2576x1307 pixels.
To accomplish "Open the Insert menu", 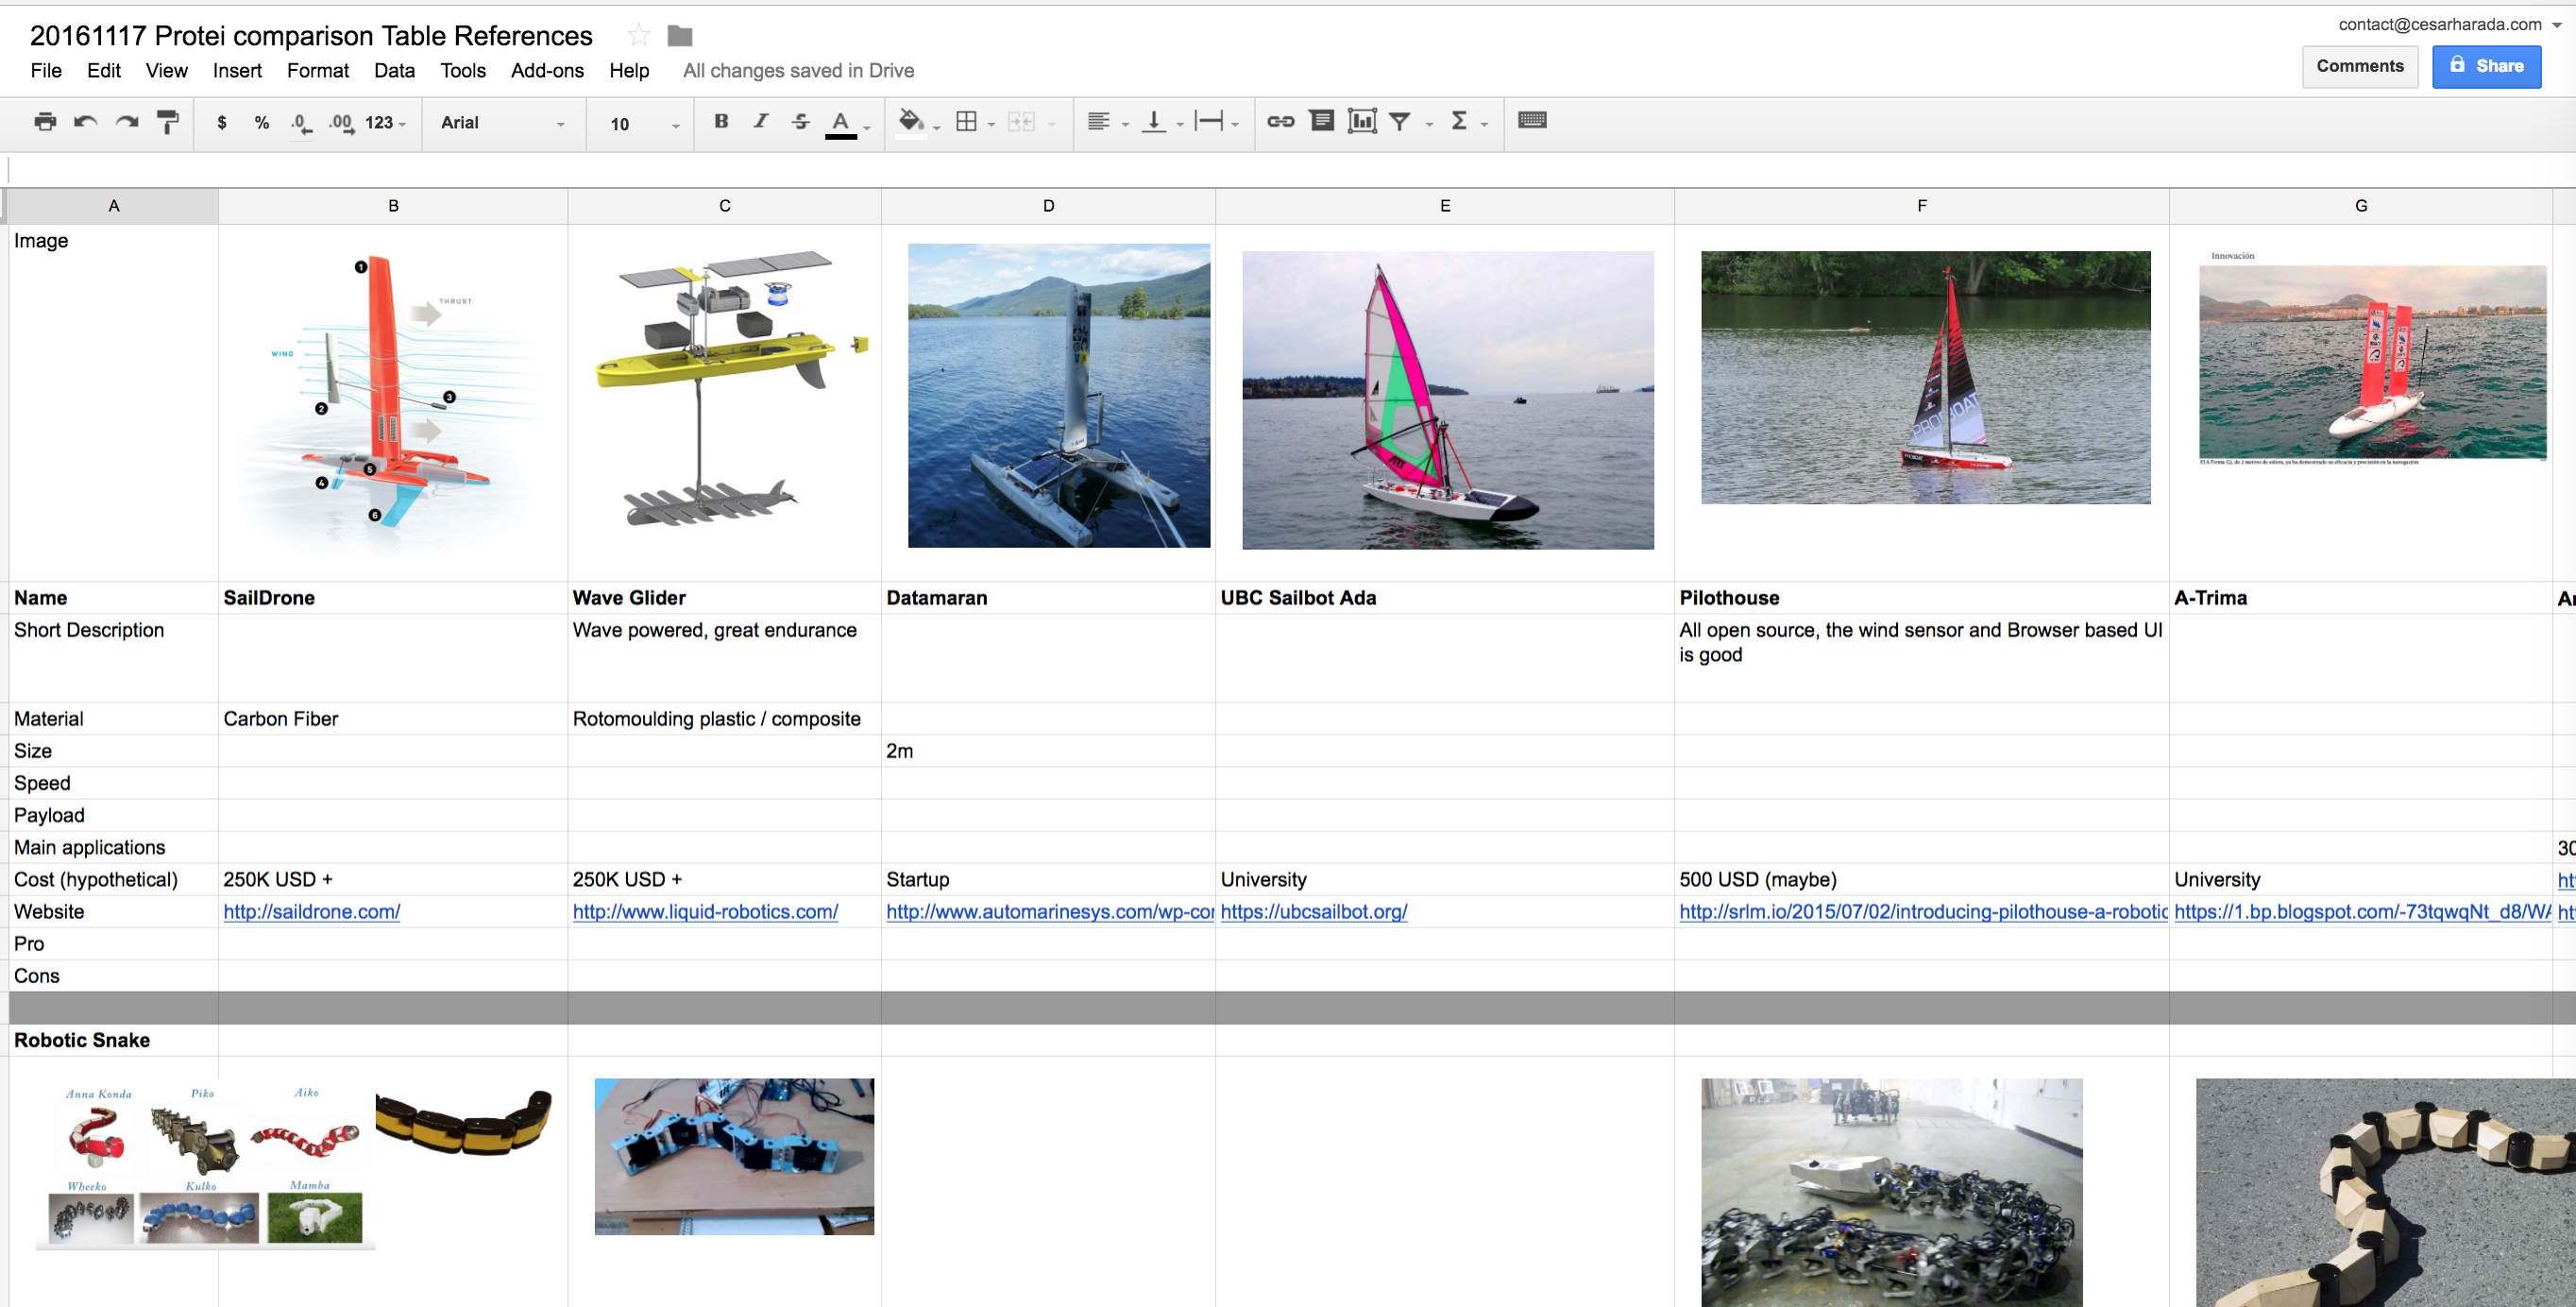I will (237, 70).
